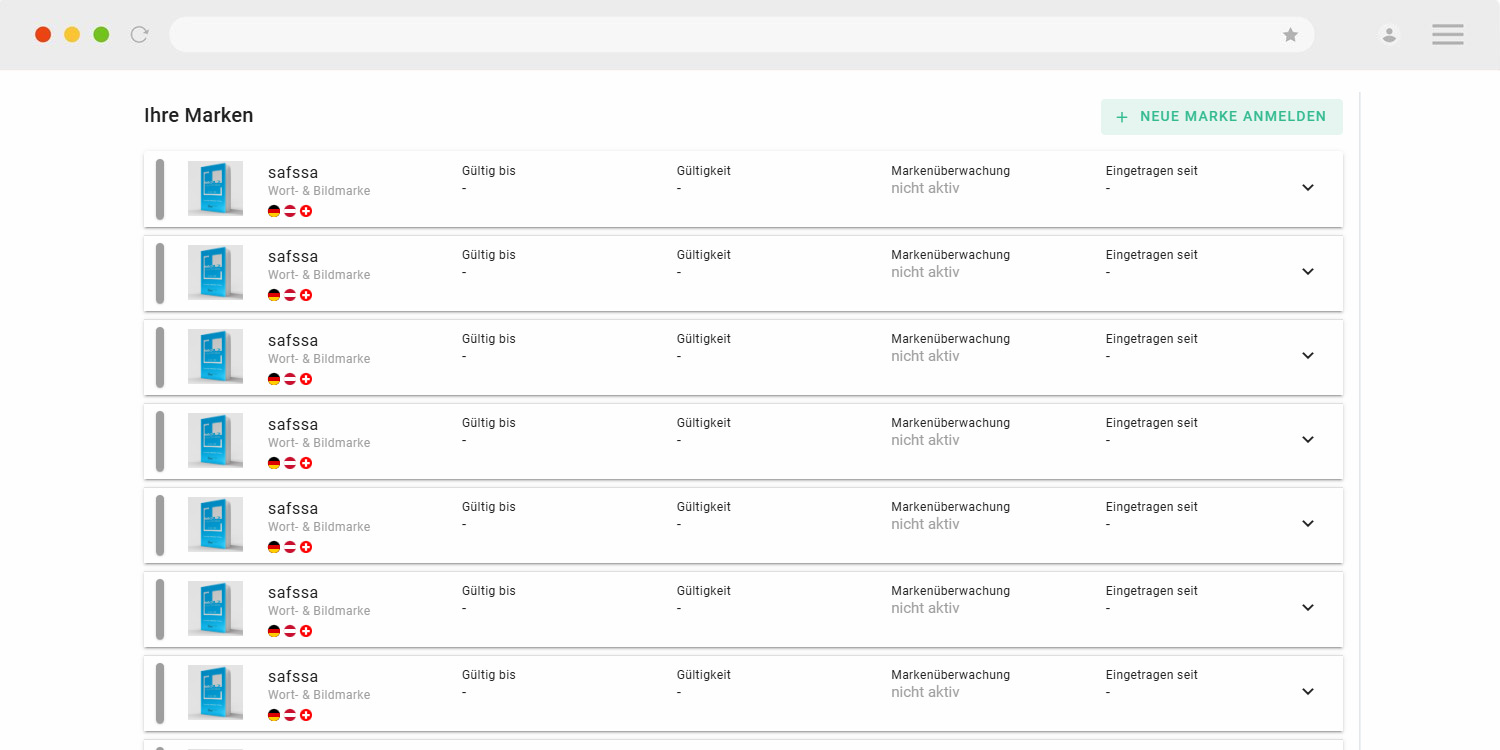This screenshot has height=750, width=1500.
Task: Open the hamburger menu
Action: pos(1448,35)
